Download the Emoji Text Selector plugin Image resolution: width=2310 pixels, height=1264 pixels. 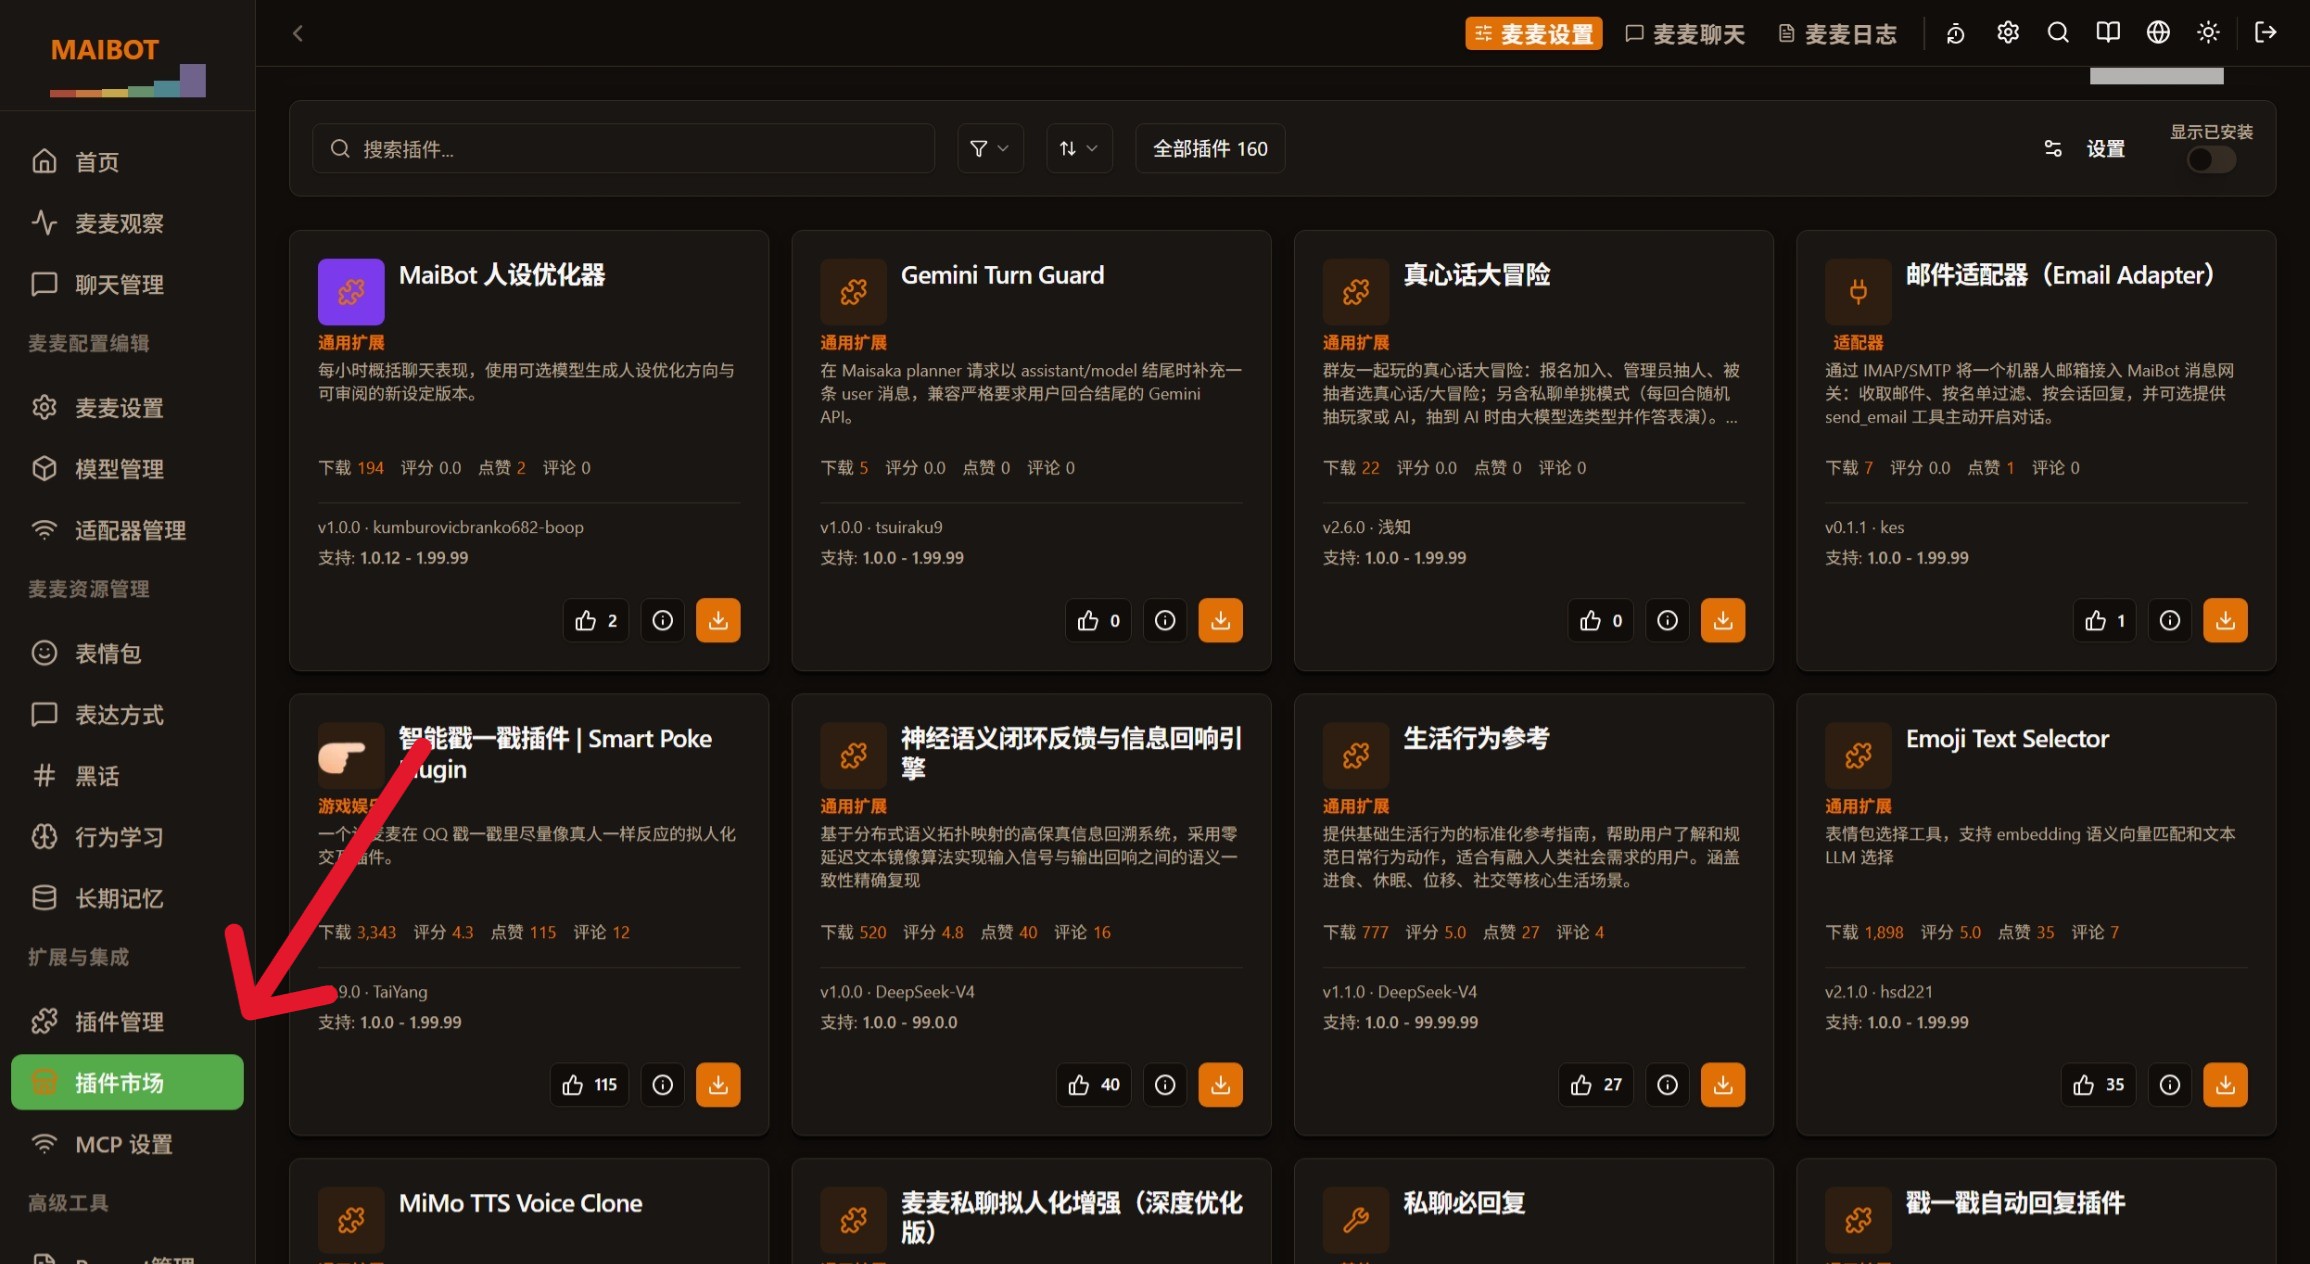2225,1084
